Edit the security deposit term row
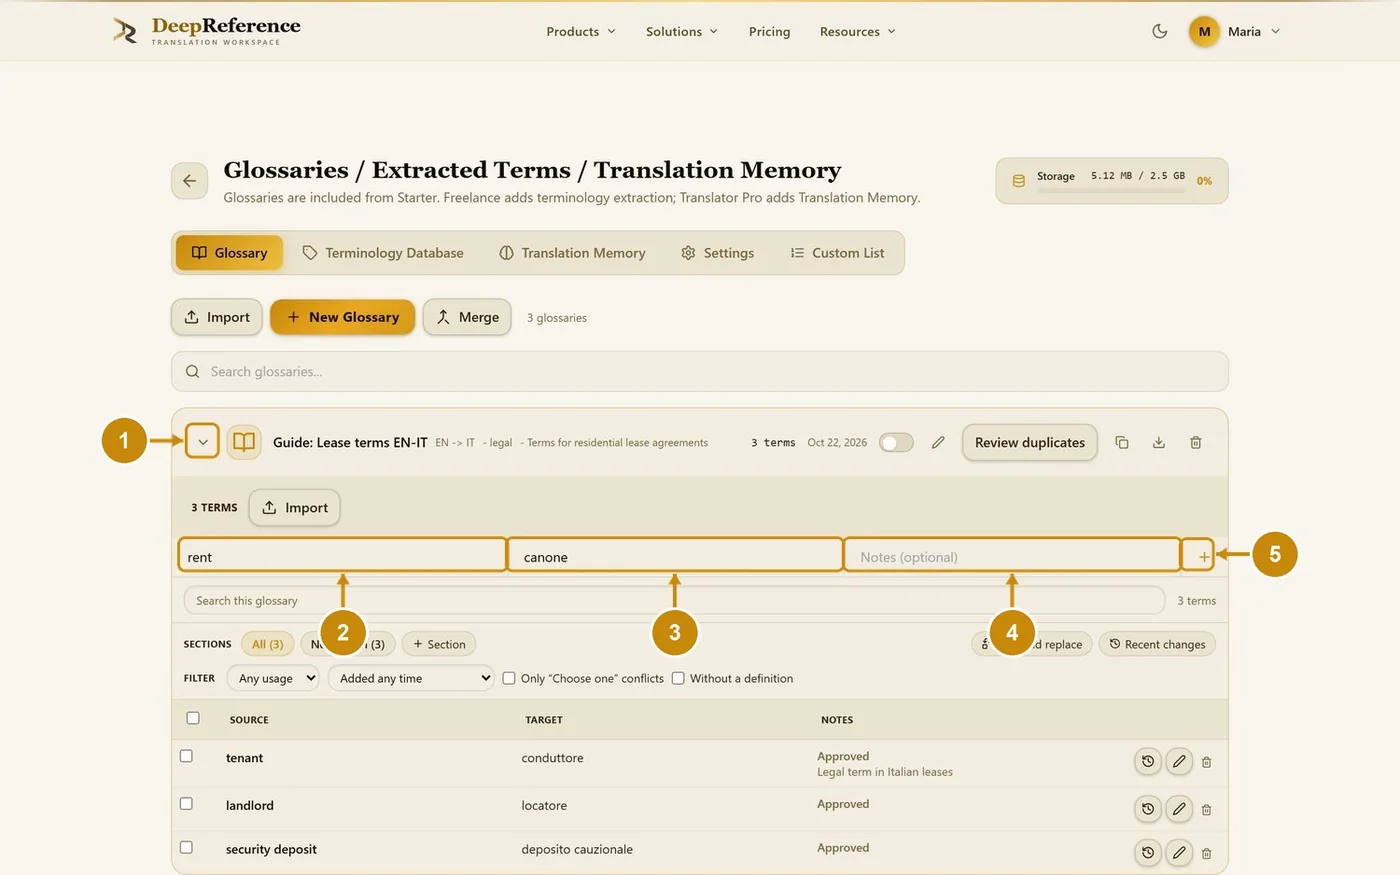Viewport: 1400px width, 875px height. click(x=1180, y=853)
